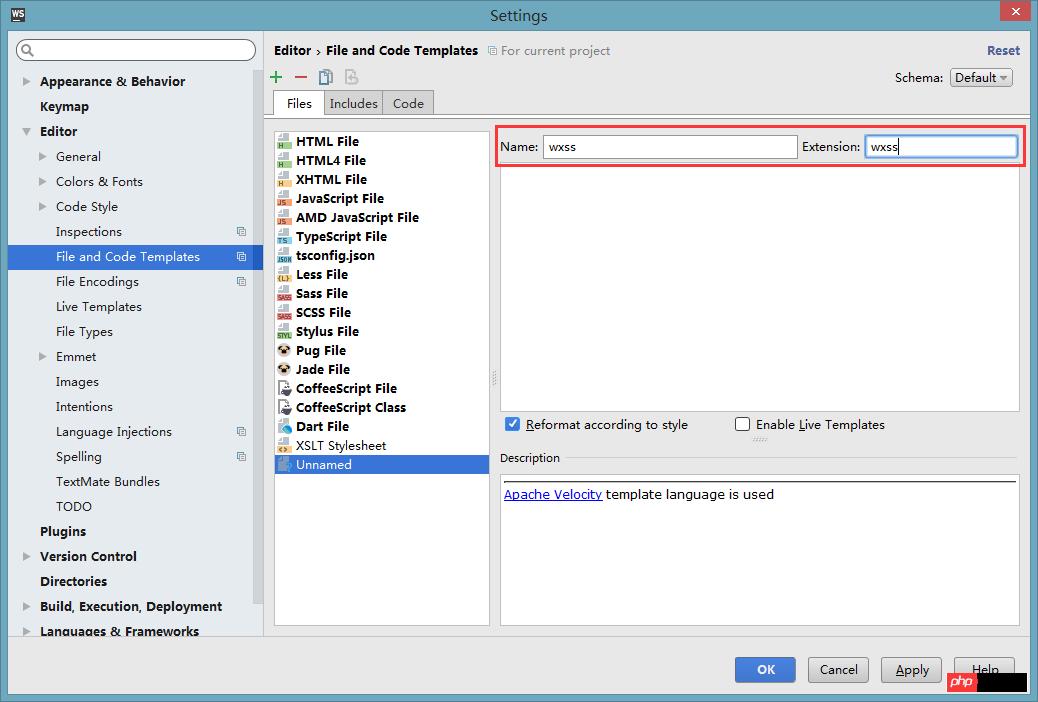Screen dimensions: 1038x702
Task: Open the Apache Velocity link
Action: (552, 494)
